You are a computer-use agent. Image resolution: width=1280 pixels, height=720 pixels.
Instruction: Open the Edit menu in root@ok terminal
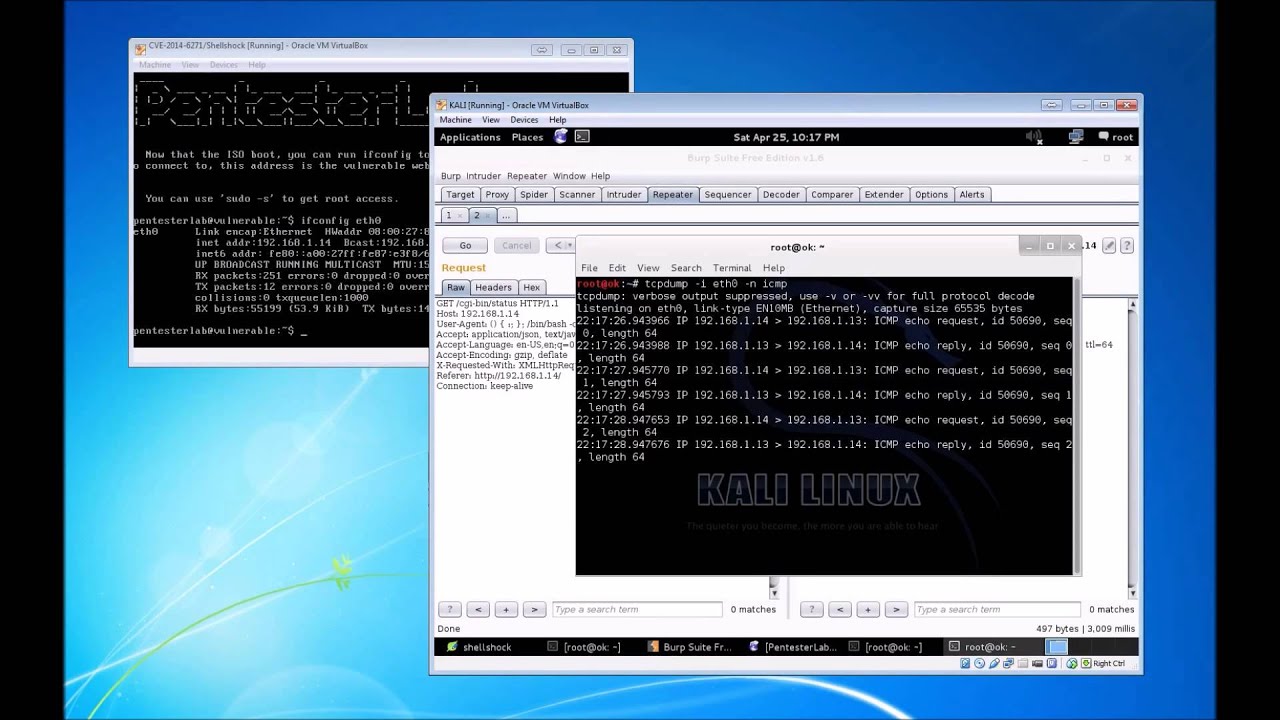pos(617,268)
